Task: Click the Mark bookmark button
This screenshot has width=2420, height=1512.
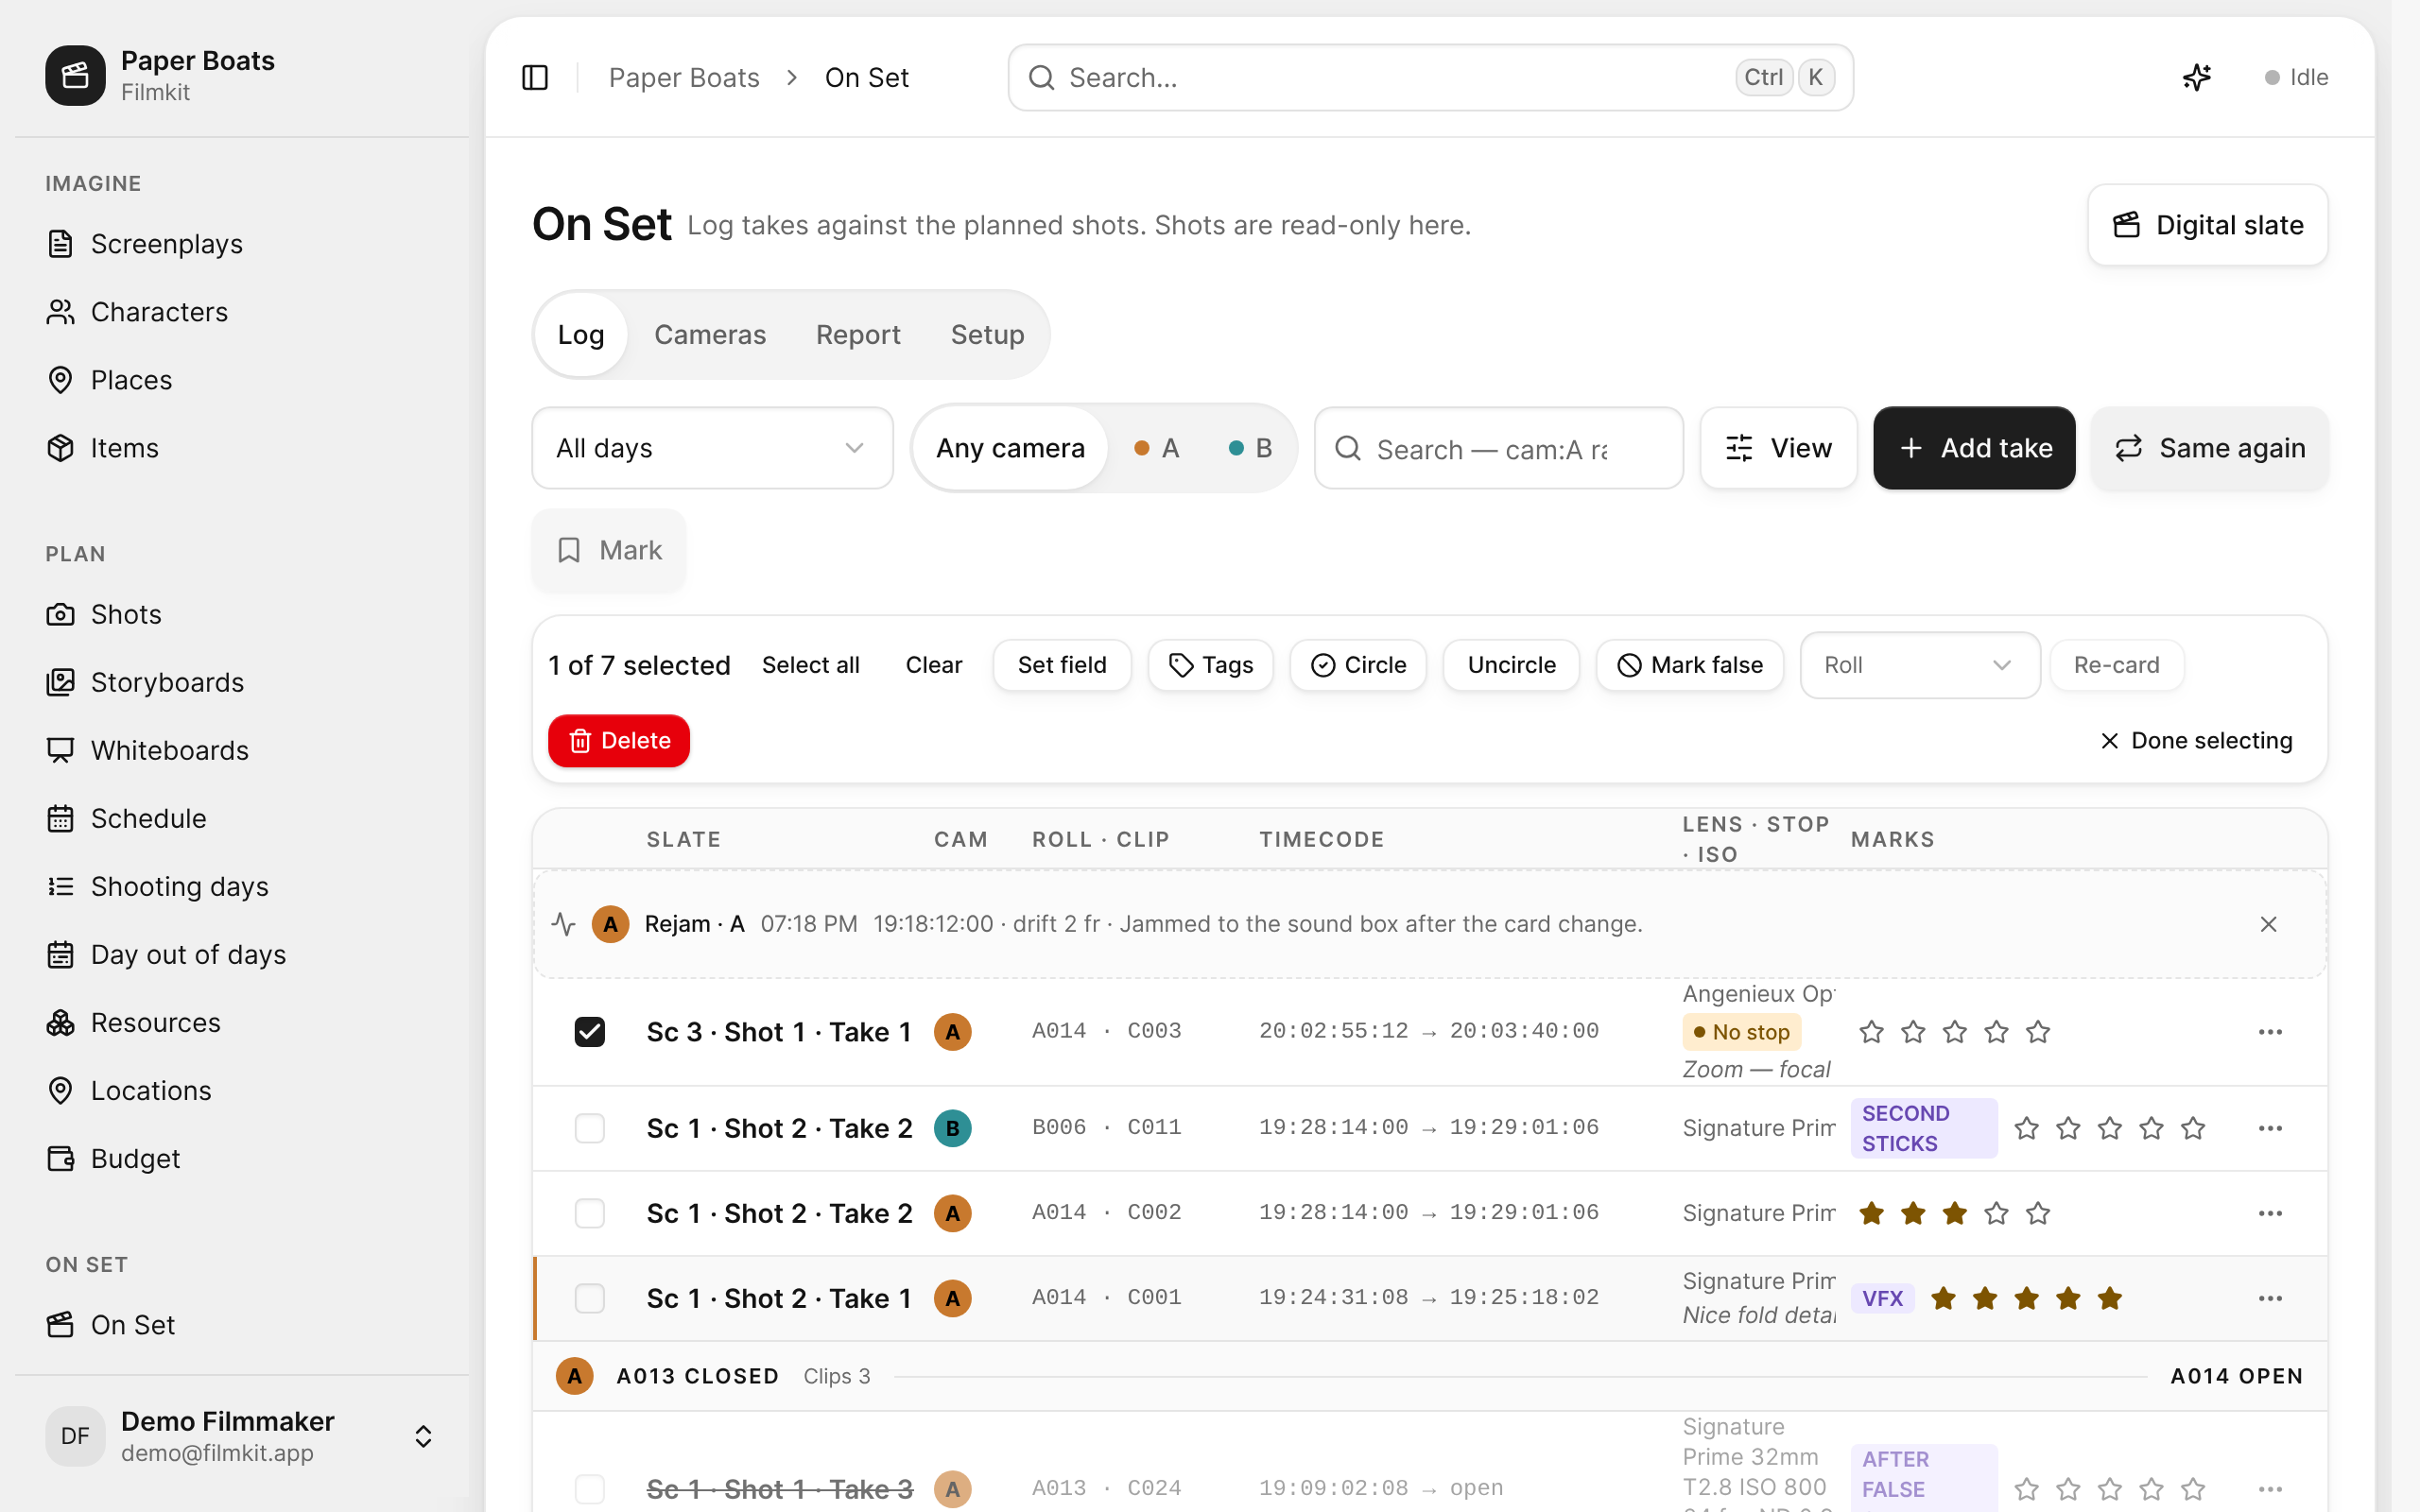Action: coord(609,550)
